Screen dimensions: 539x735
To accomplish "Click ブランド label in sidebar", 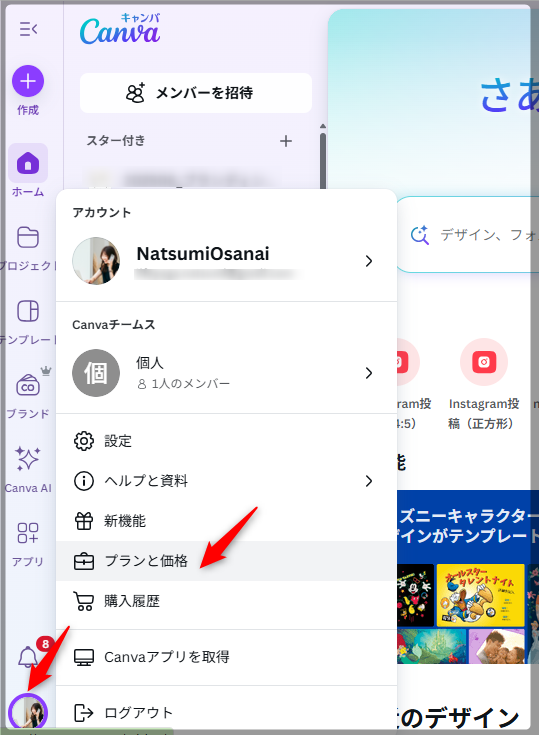I will (28, 413).
